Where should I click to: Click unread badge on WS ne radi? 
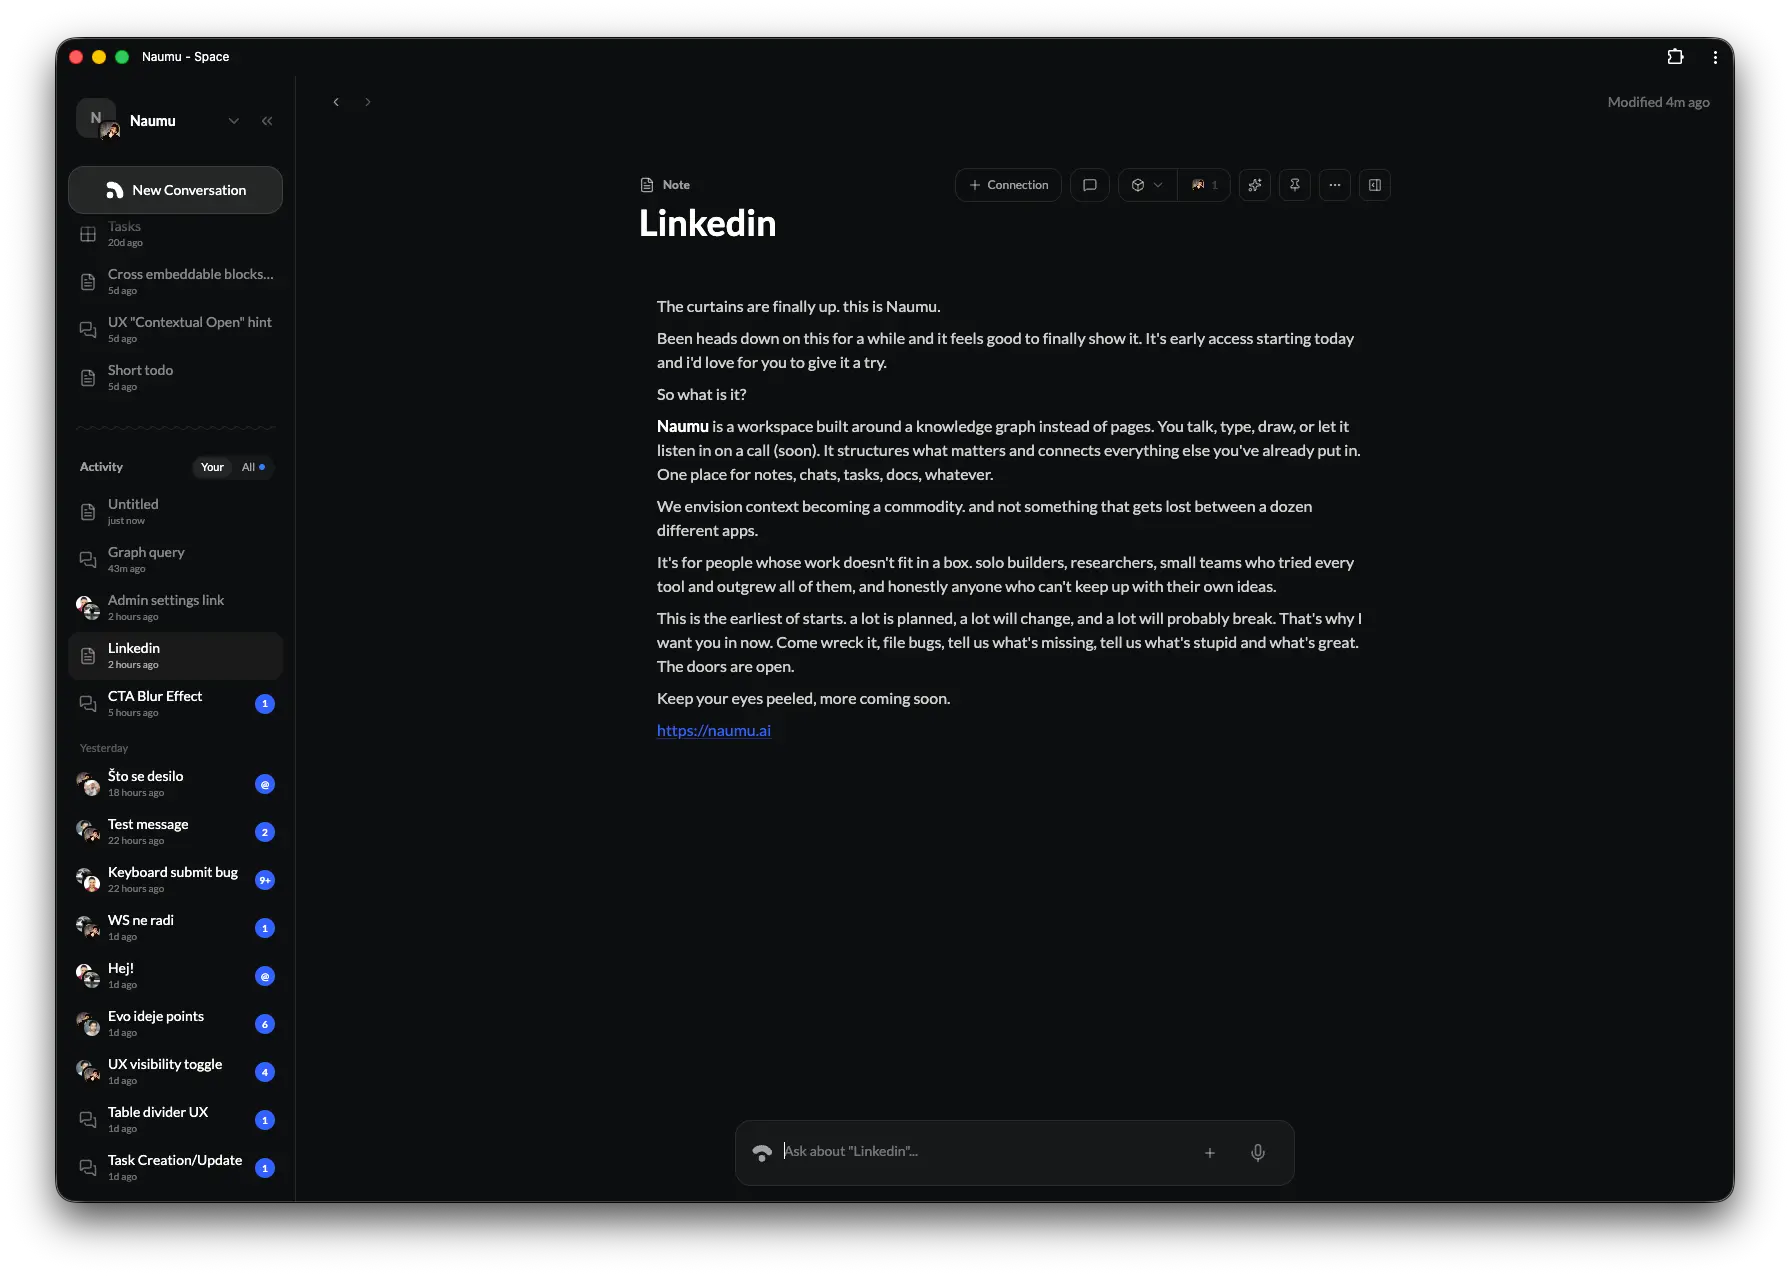[x=265, y=928]
